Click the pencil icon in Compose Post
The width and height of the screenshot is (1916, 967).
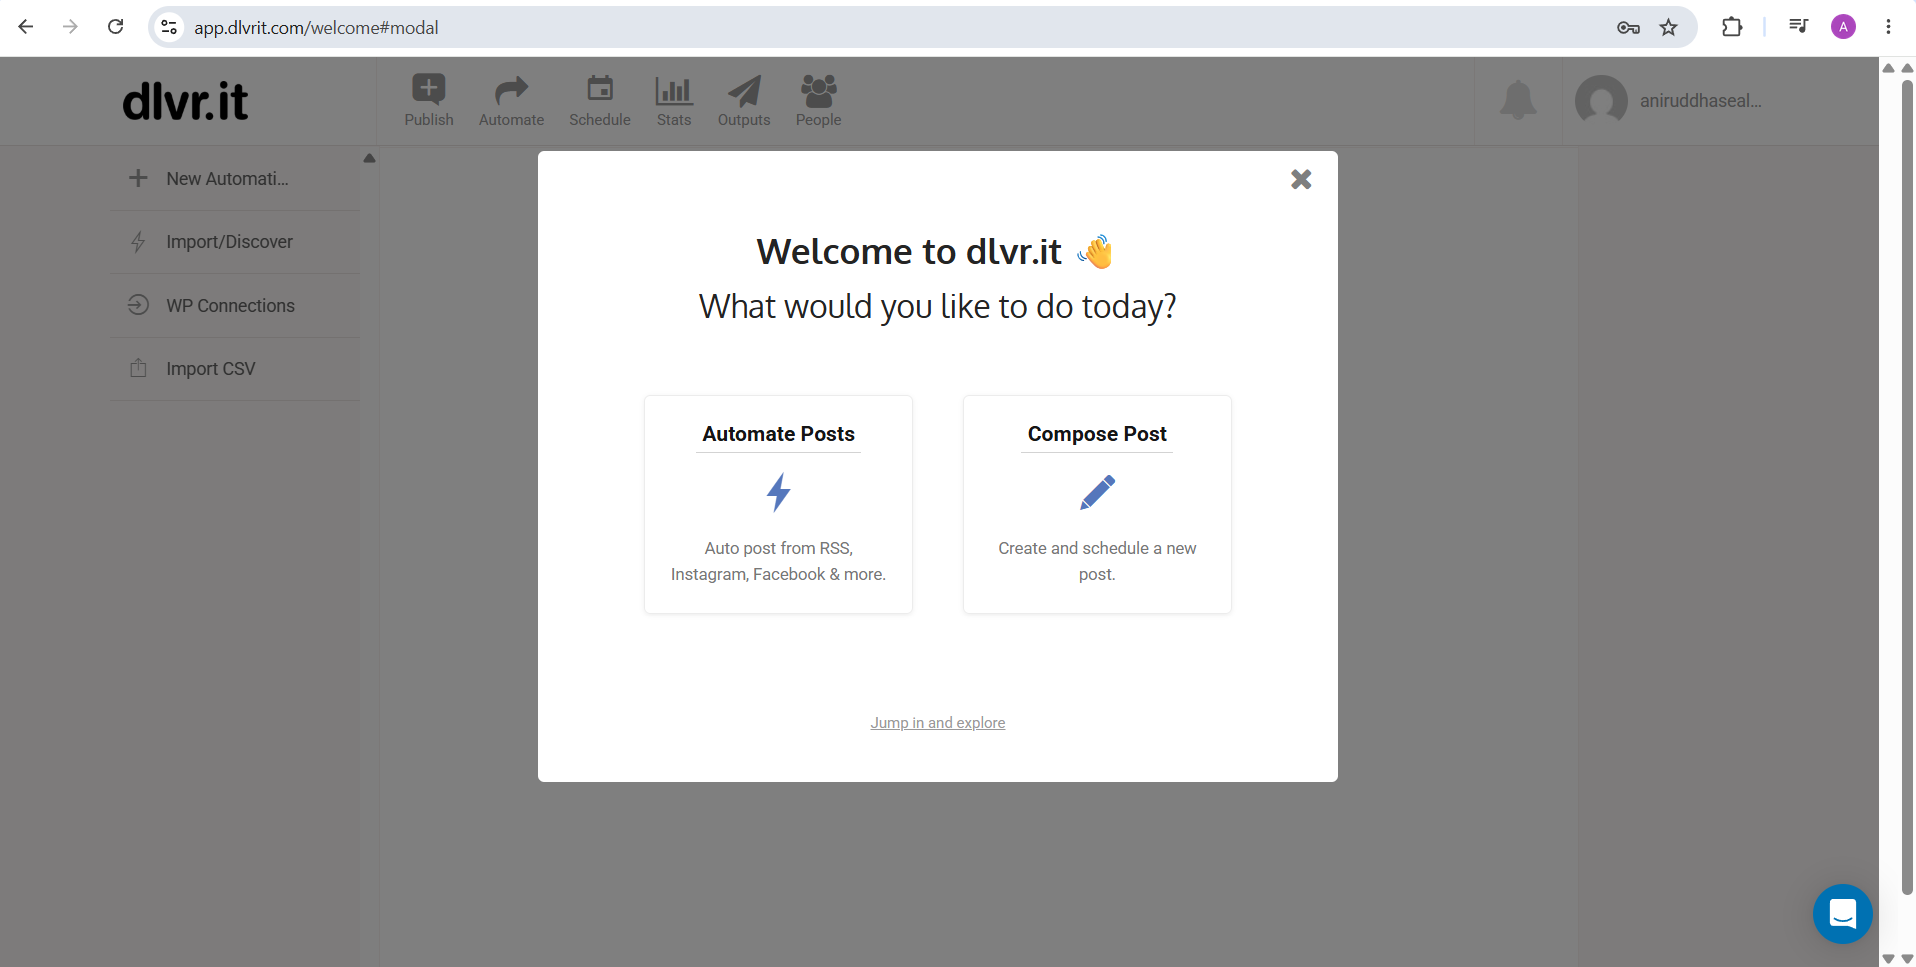pyautogui.click(x=1097, y=492)
